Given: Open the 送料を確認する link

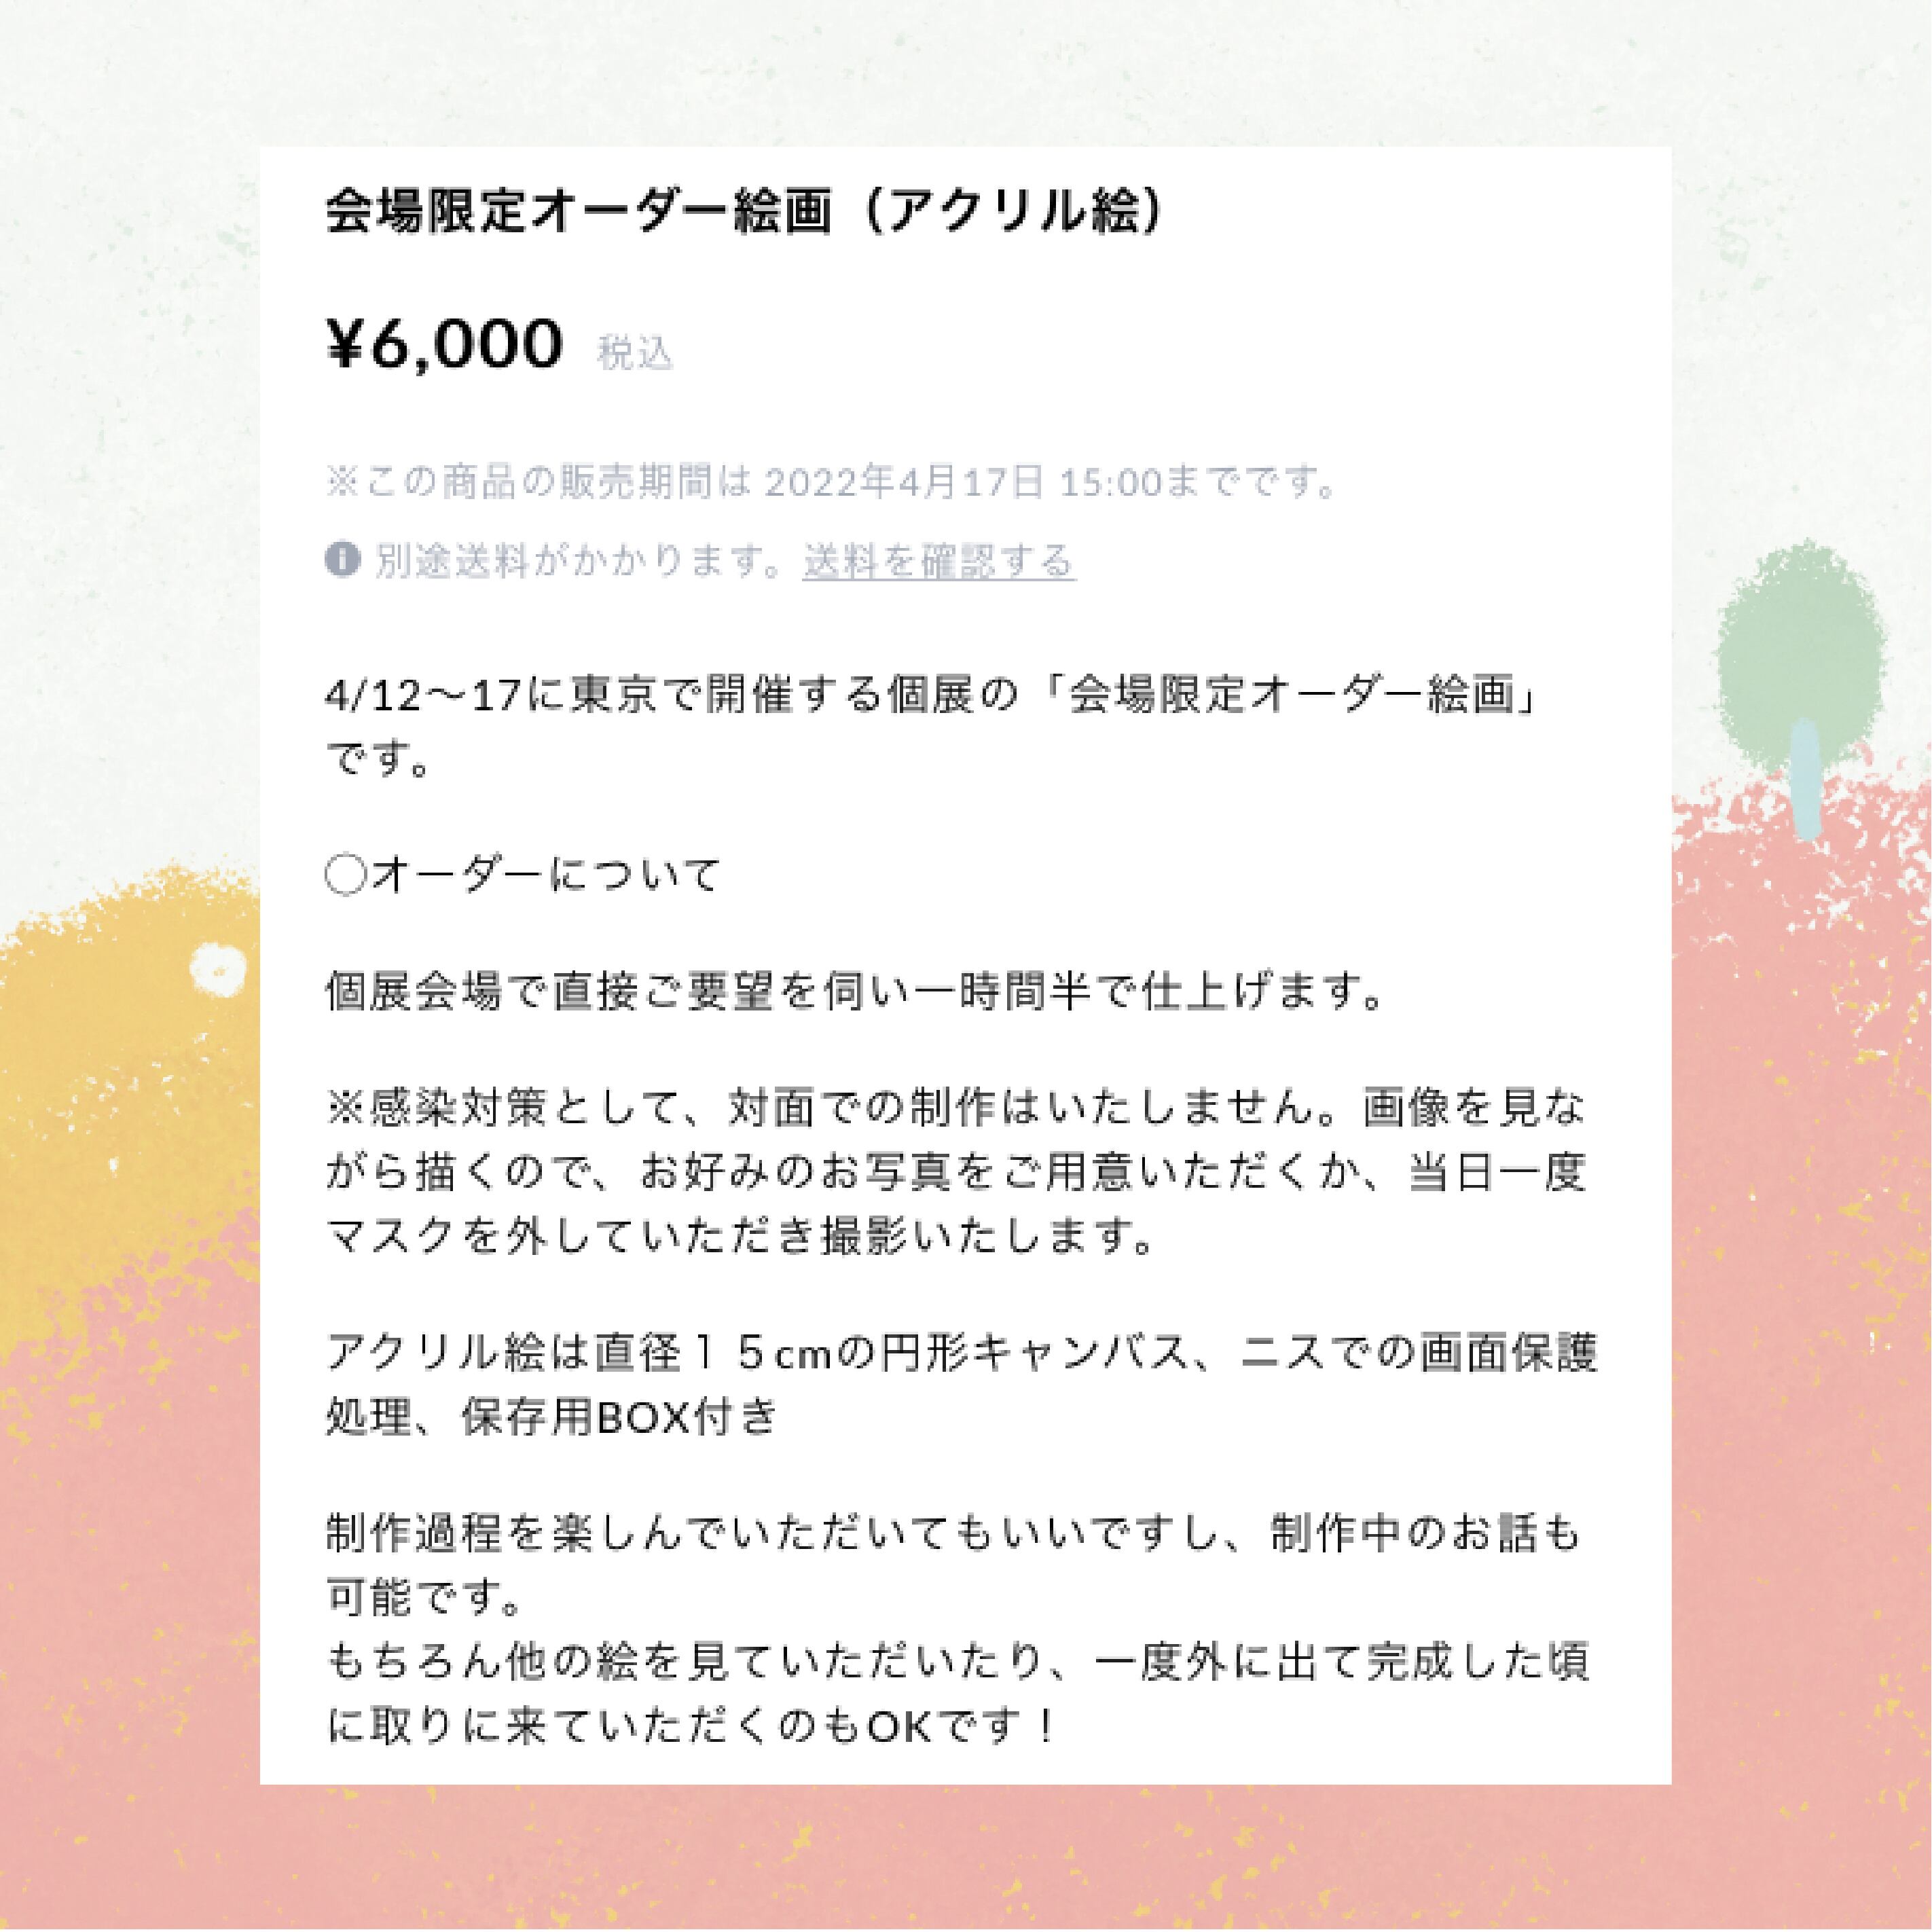Looking at the screenshot, I should tap(938, 561).
